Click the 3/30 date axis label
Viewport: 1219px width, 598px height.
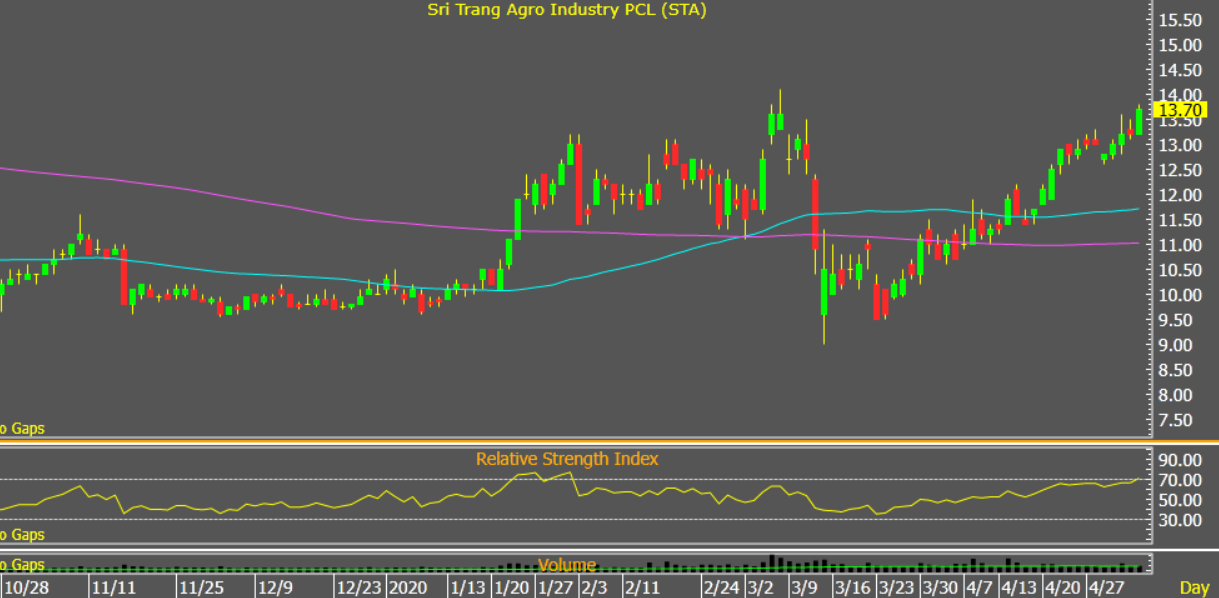tap(941, 587)
